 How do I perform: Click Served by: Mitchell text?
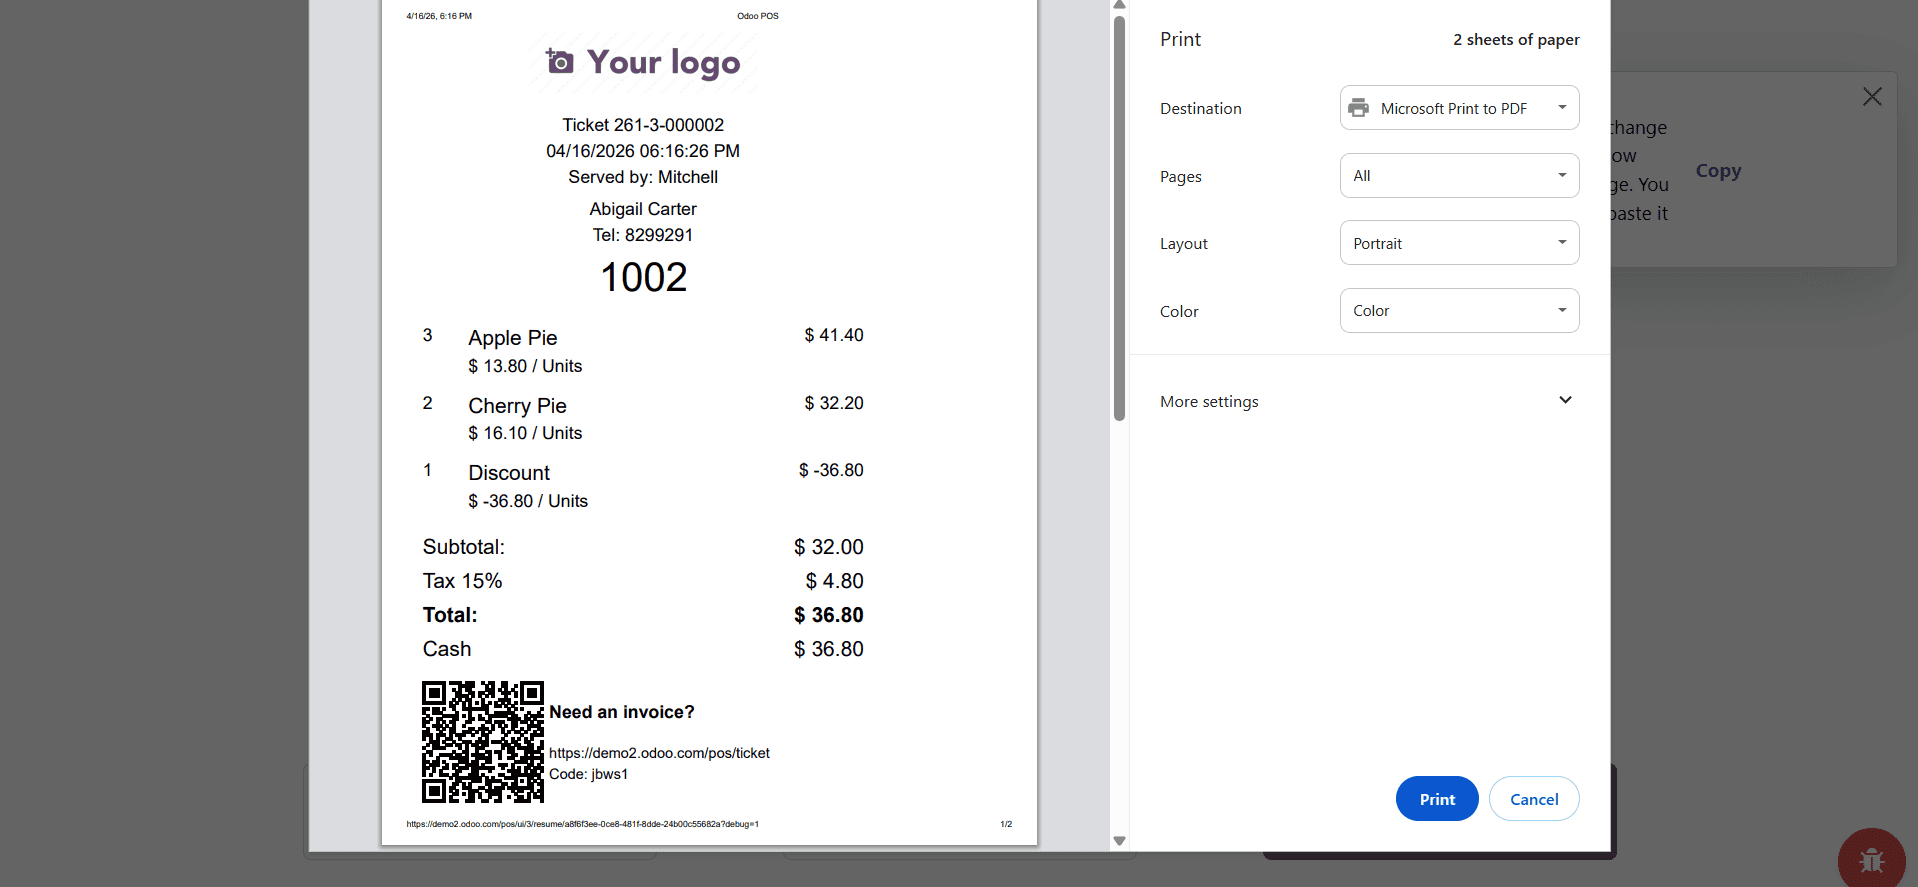643,177
